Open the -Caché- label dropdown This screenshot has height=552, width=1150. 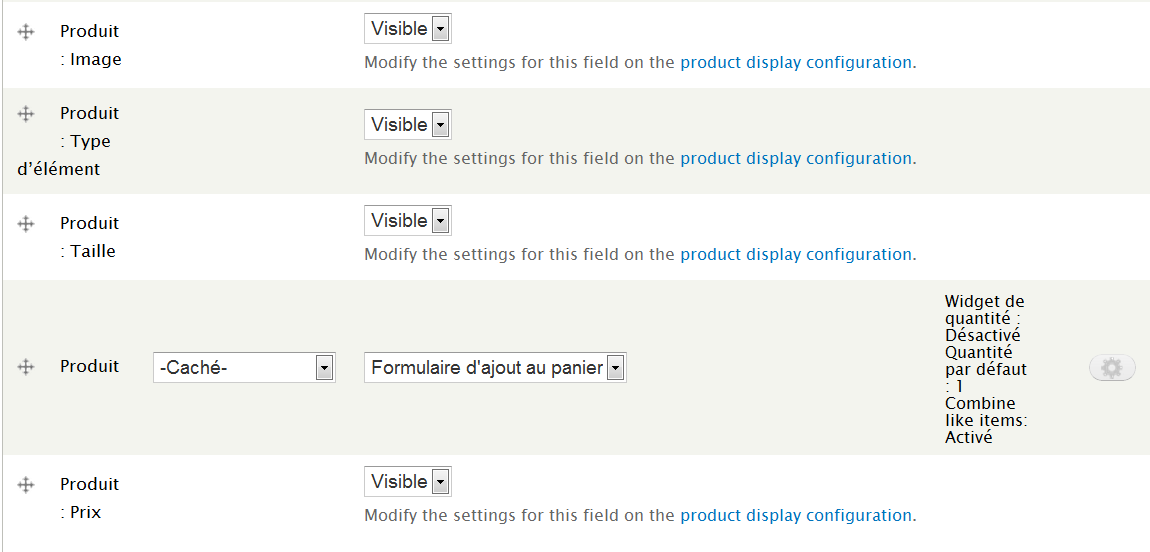[244, 368]
